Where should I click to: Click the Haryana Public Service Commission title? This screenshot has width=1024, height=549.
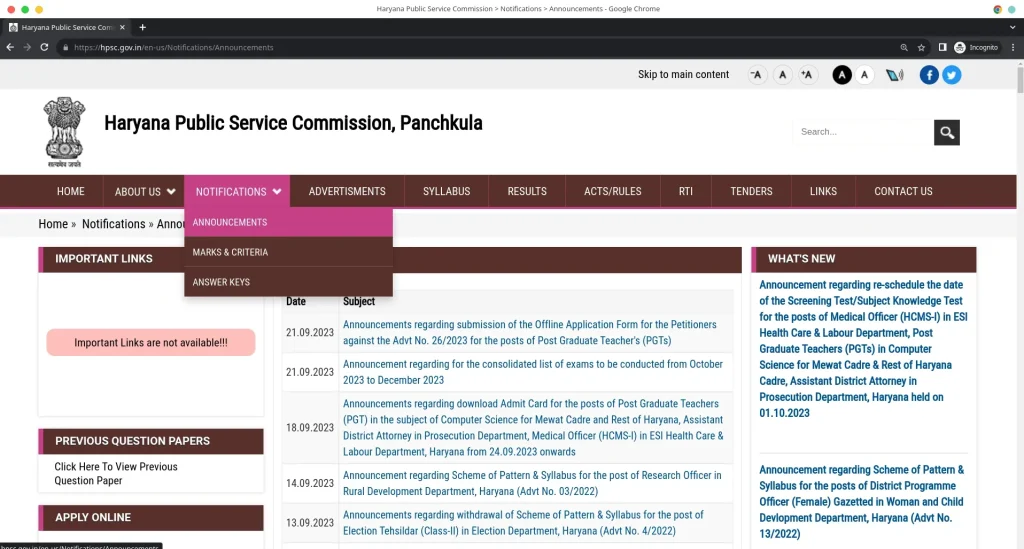pos(293,123)
